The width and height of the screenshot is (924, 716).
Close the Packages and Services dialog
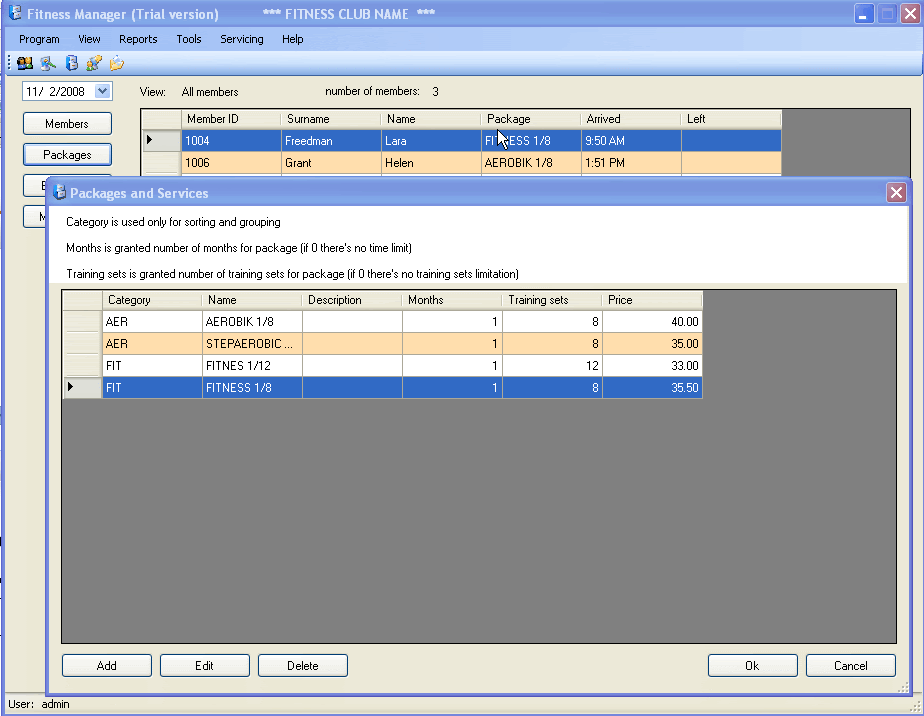pyautogui.click(x=896, y=193)
